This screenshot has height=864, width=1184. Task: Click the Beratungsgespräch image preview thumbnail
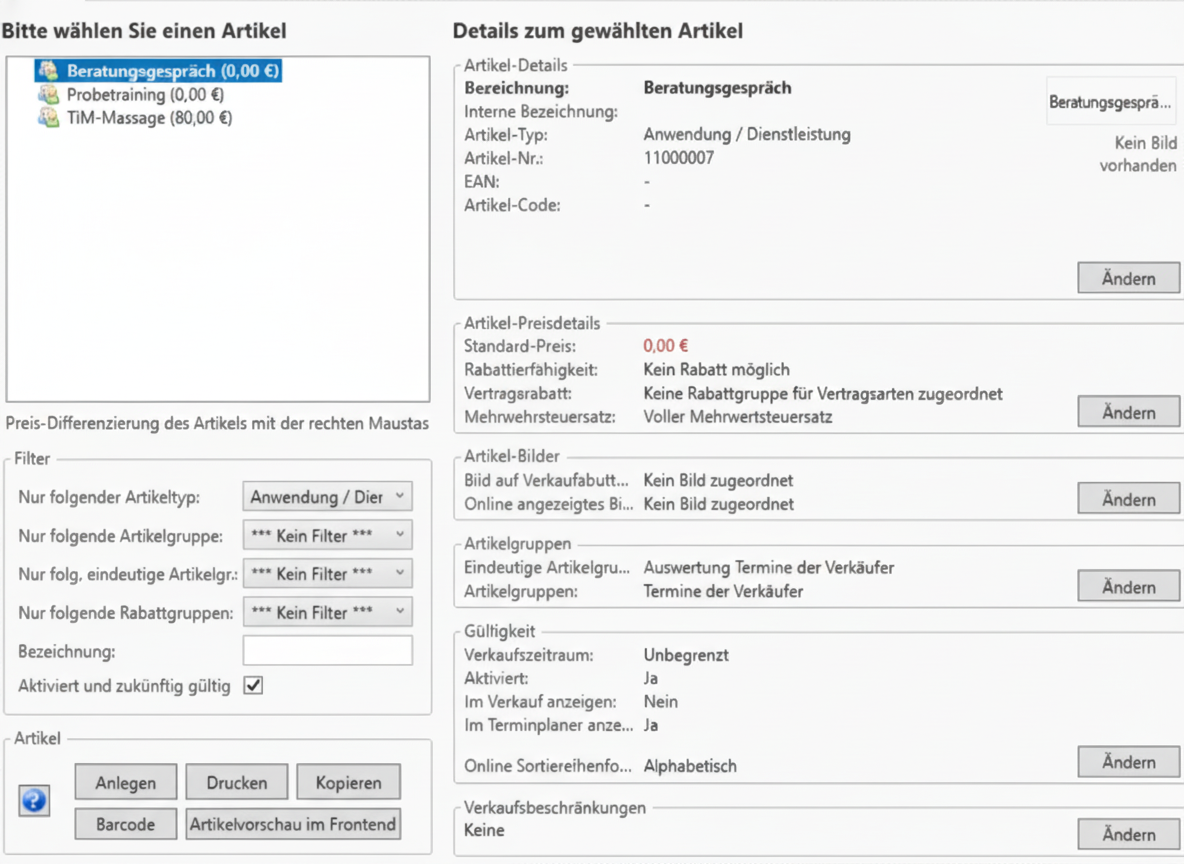pos(1110,102)
